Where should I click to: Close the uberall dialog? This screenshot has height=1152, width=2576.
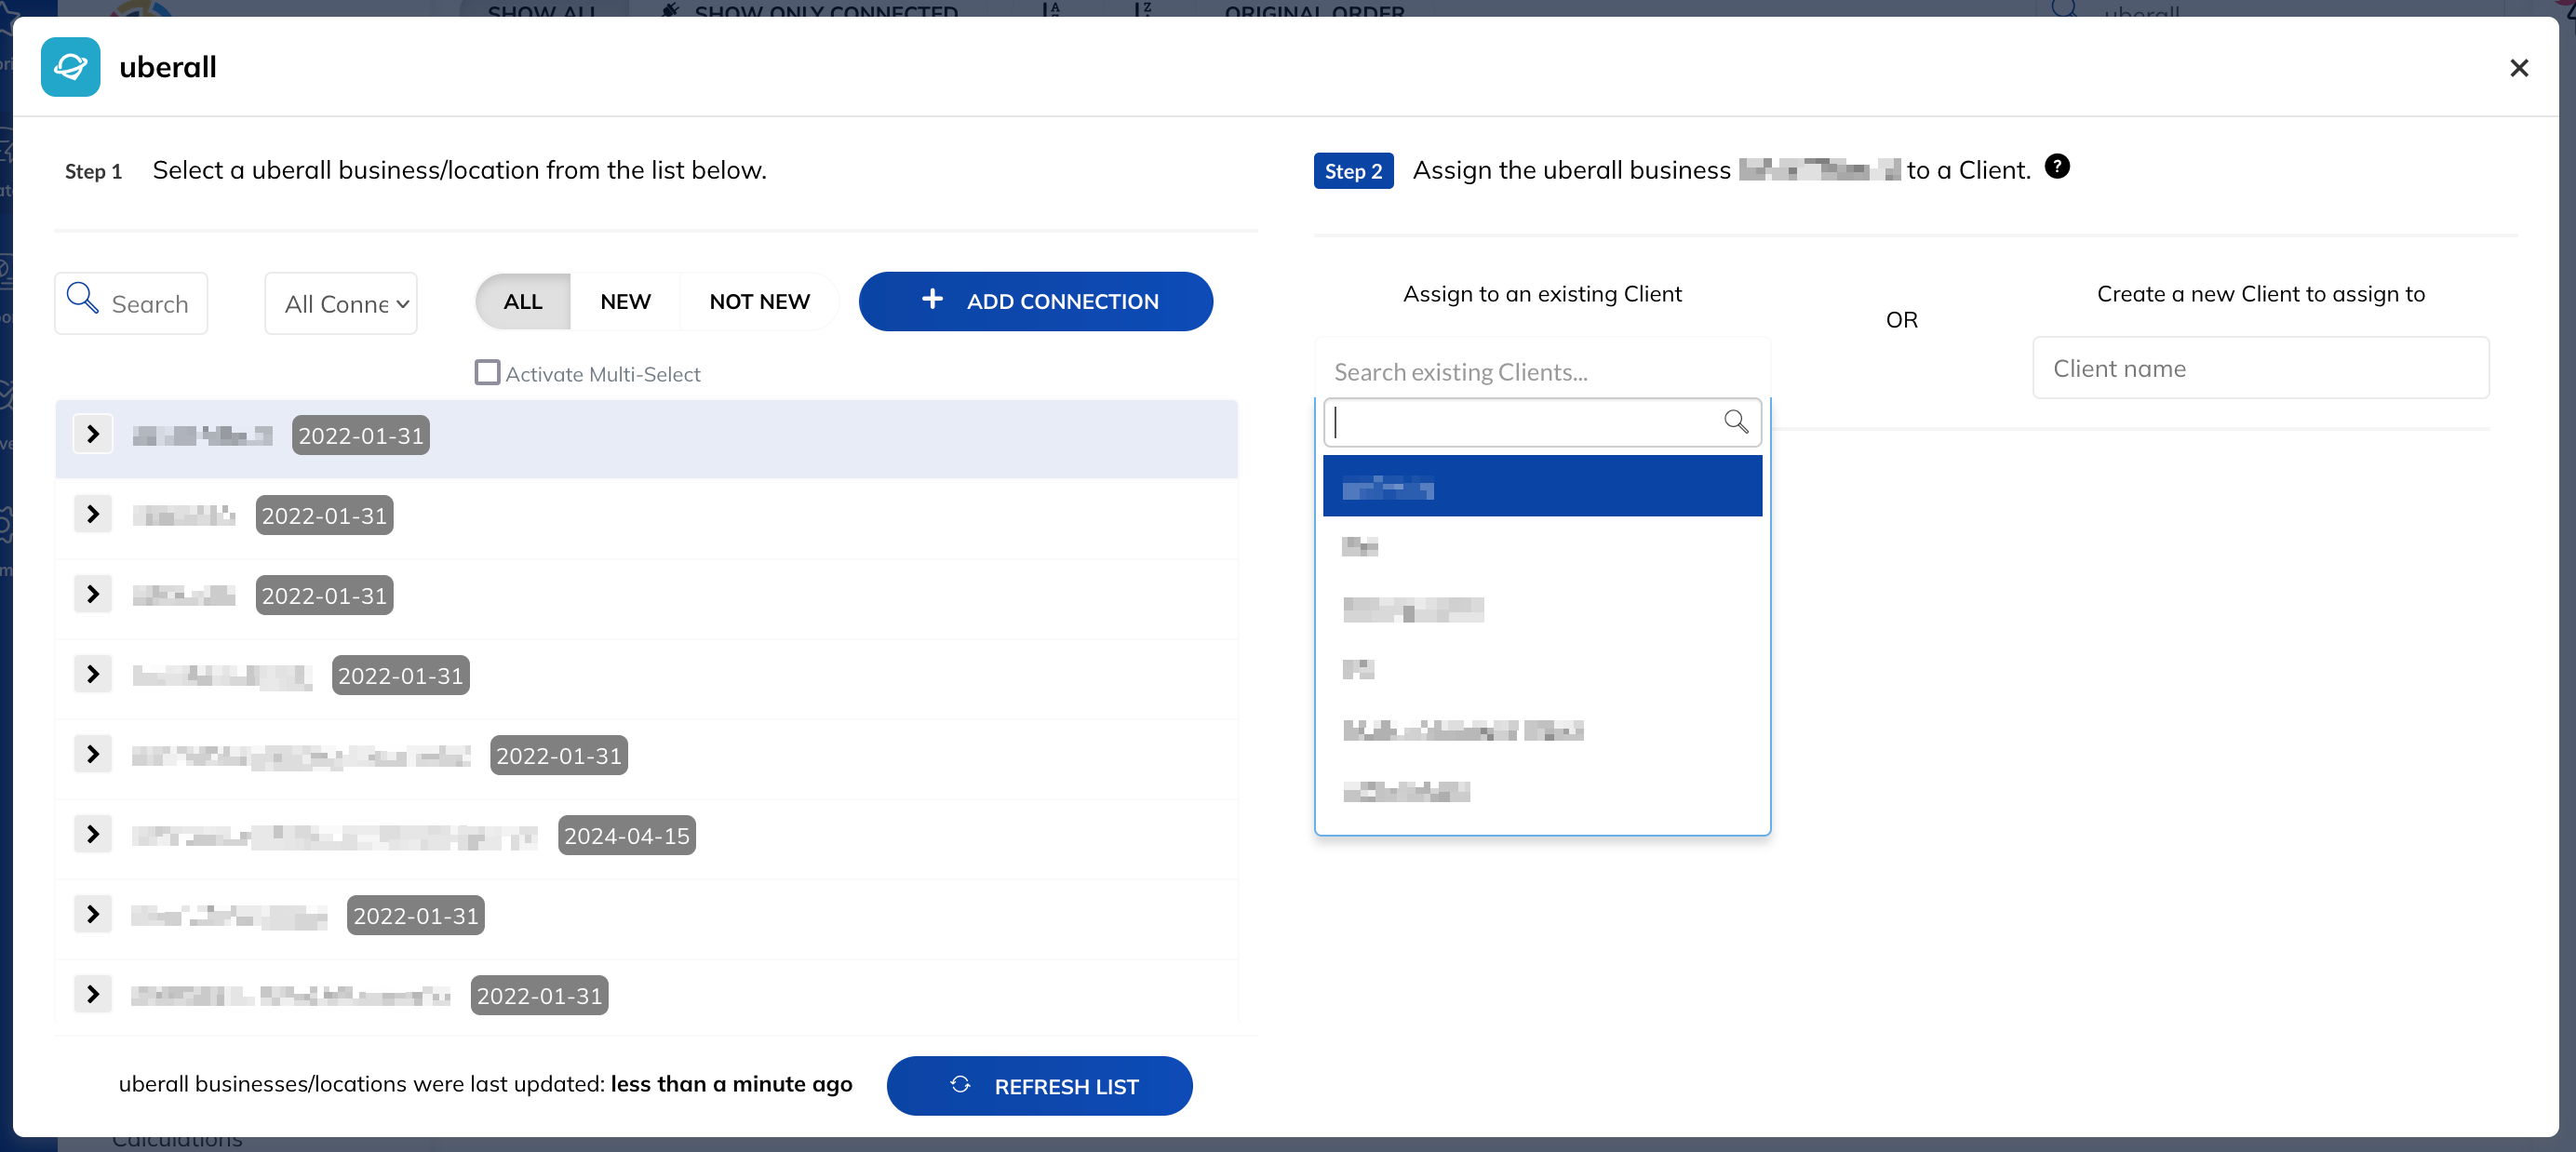pyautogui.click(x=2518, y=68)
